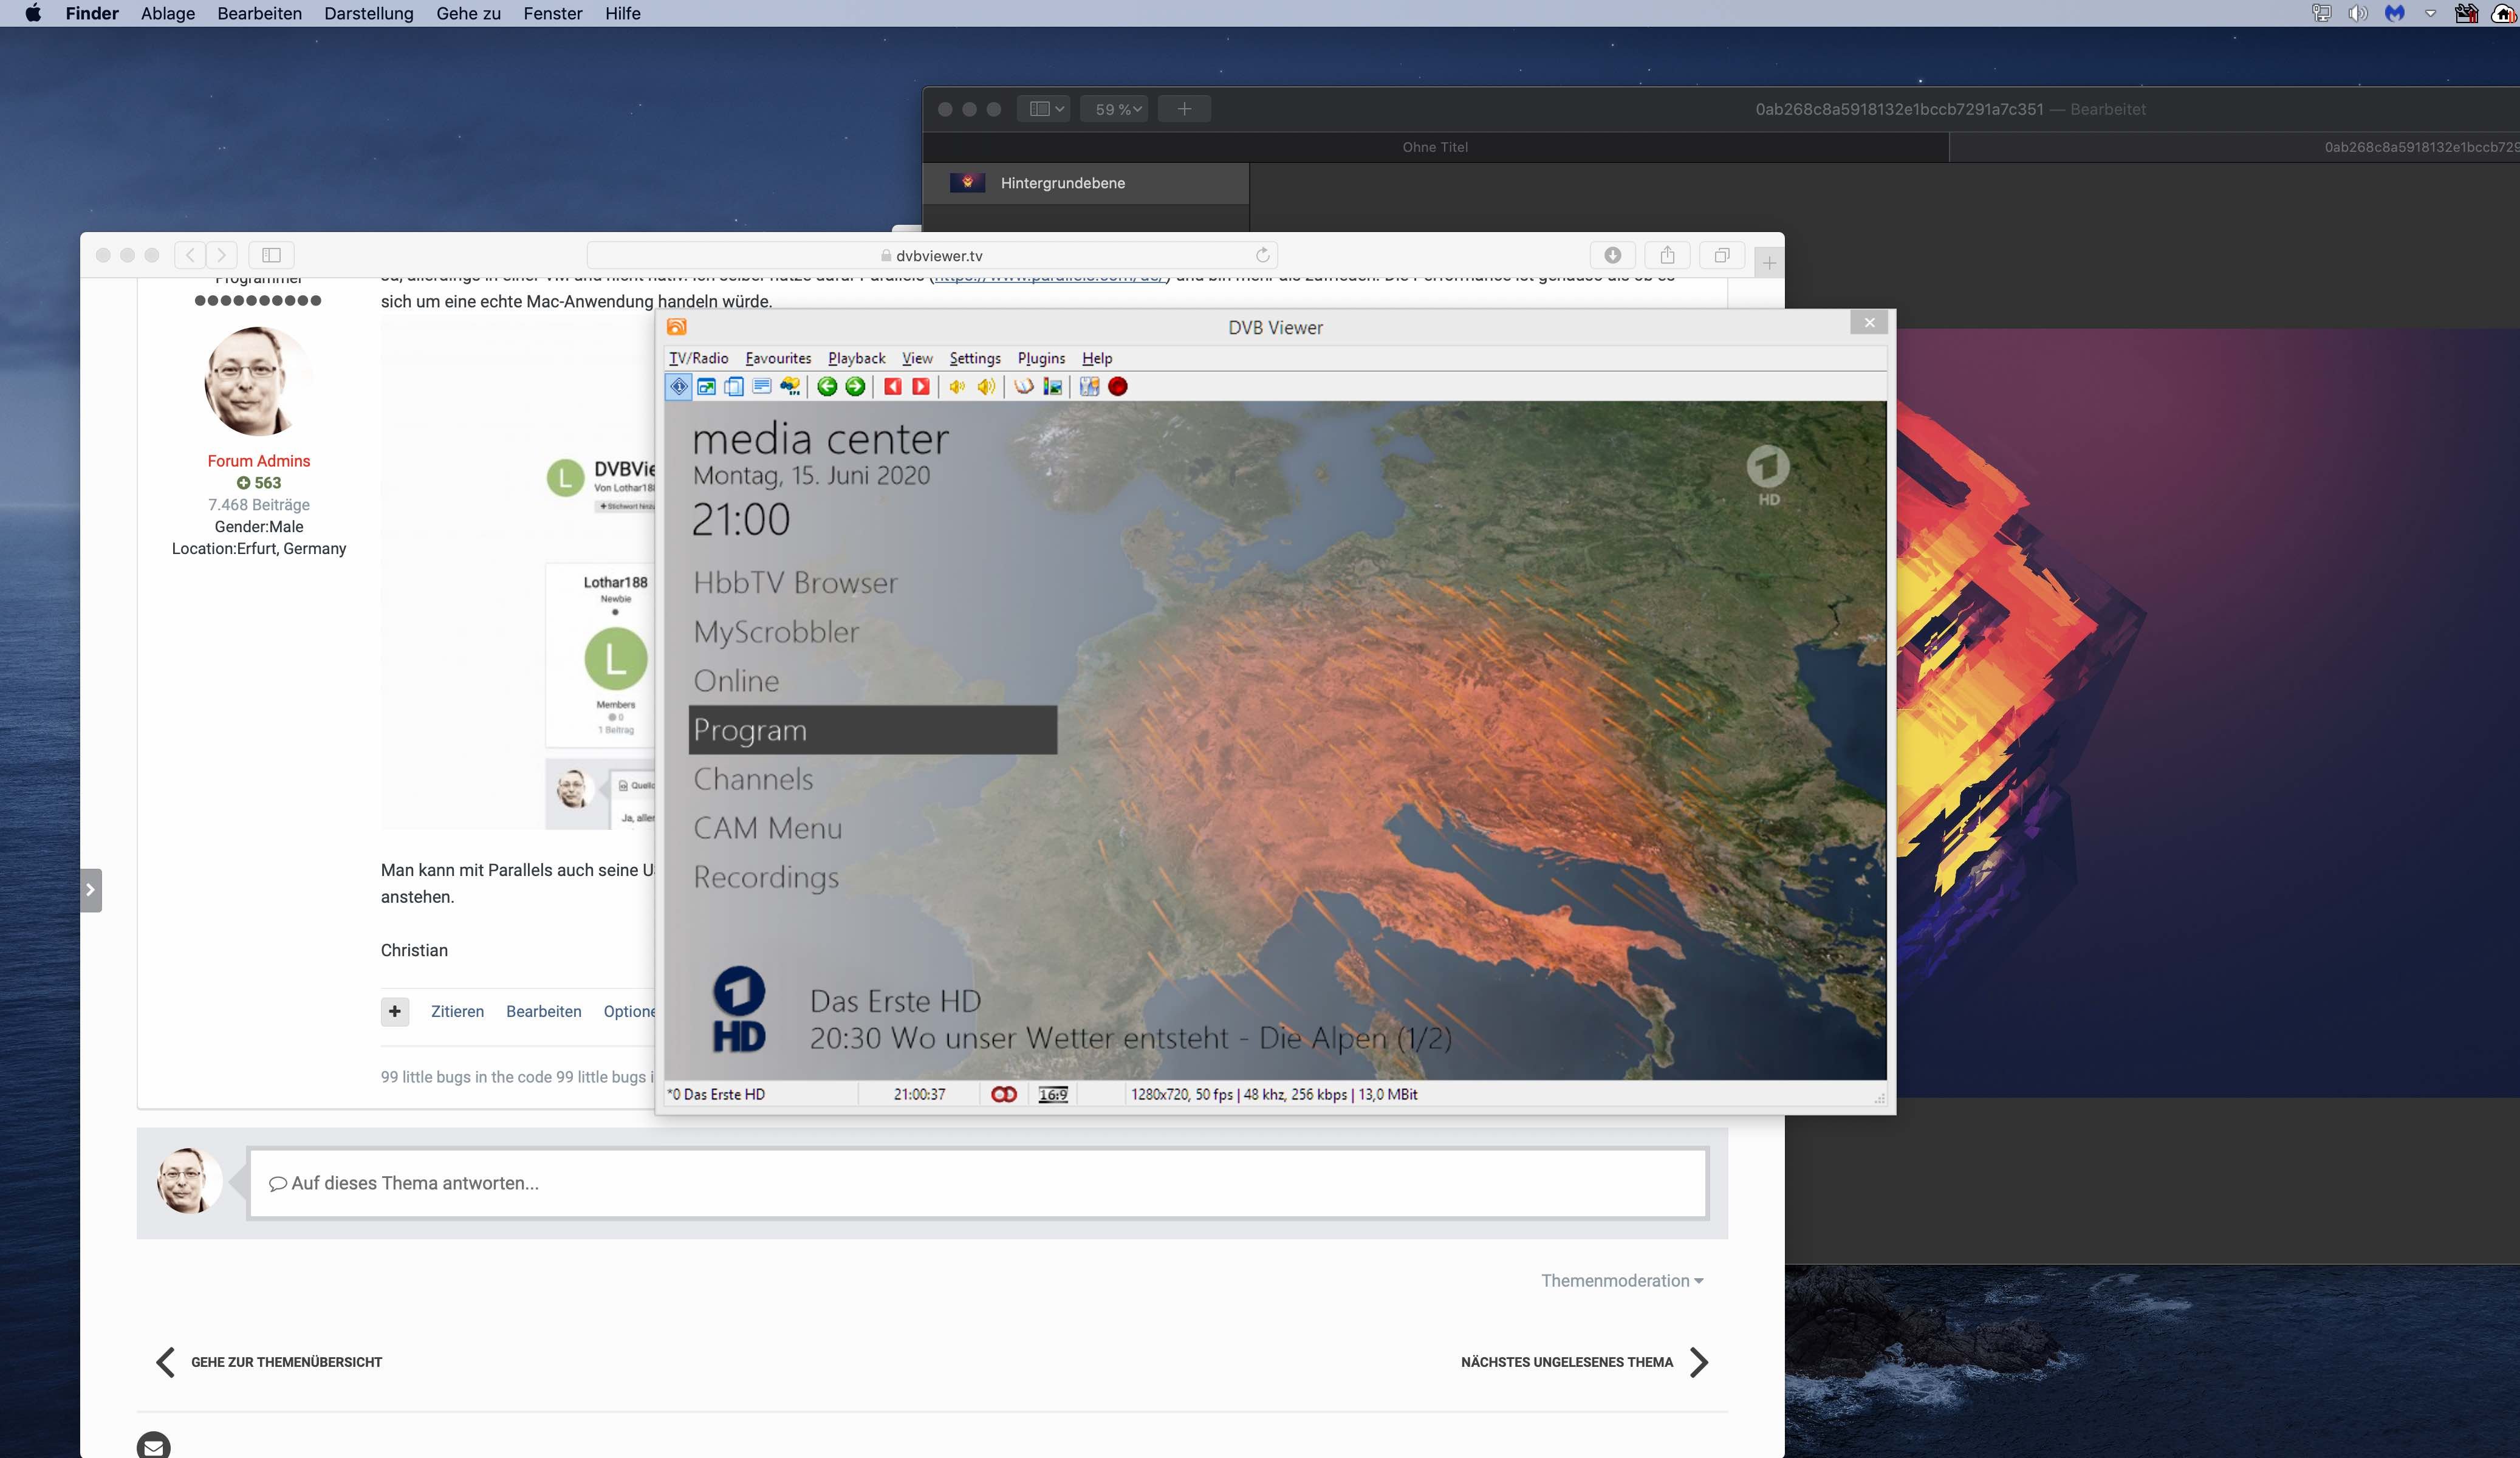Open Safari downloads icon
This screenshot has height=1458, width=2520.
(1613, 255)
